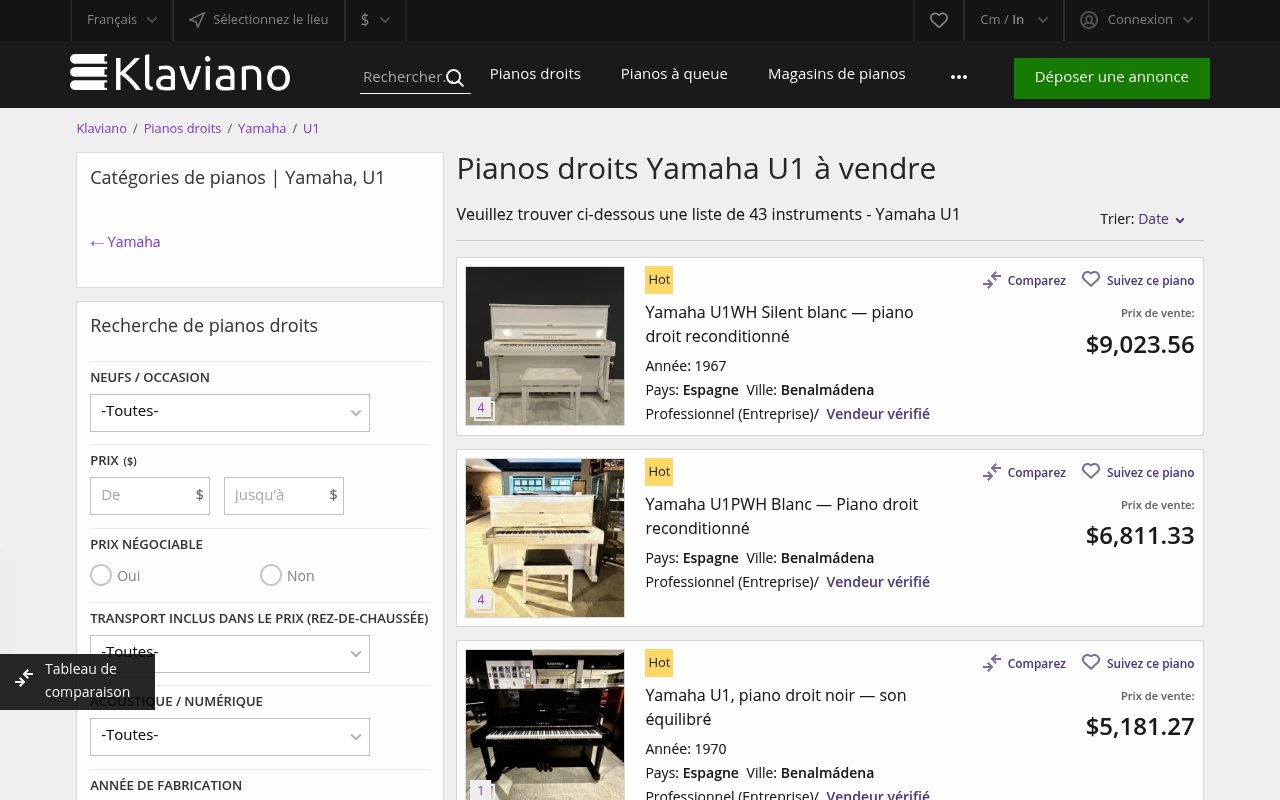Click Pianos droits breadcrumb link

click(182, 128)
